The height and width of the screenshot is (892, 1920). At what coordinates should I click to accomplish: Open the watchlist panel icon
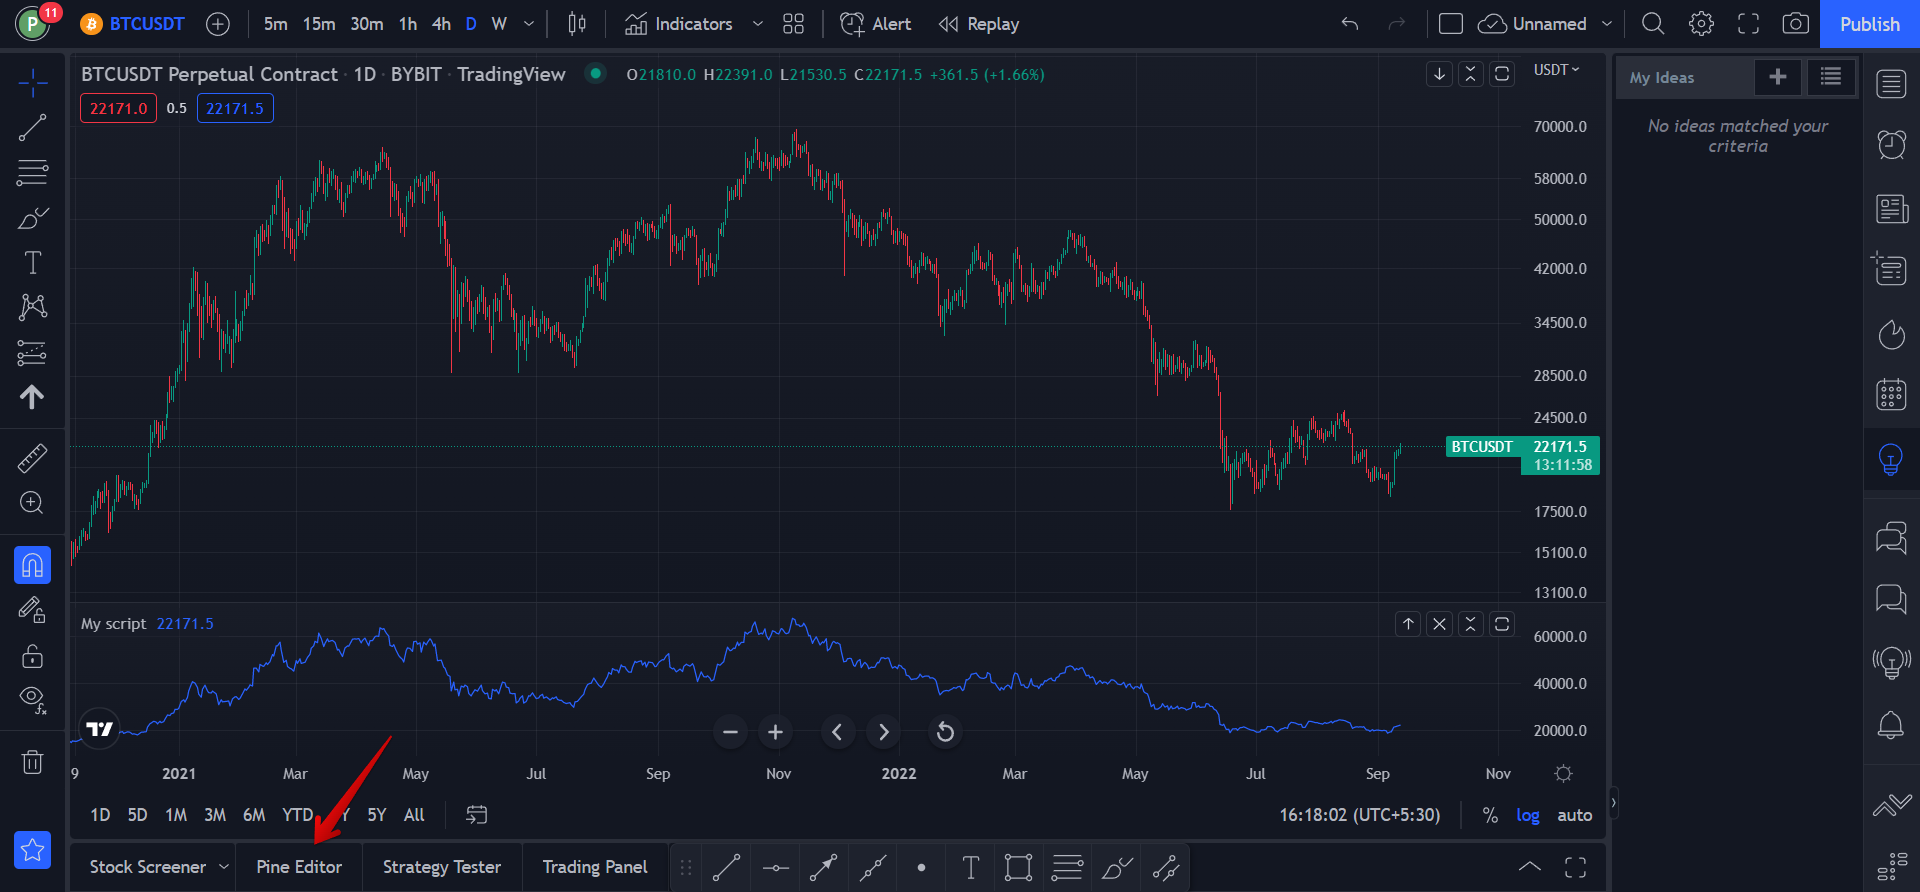pyautogui.click(x=1891, y=84)
